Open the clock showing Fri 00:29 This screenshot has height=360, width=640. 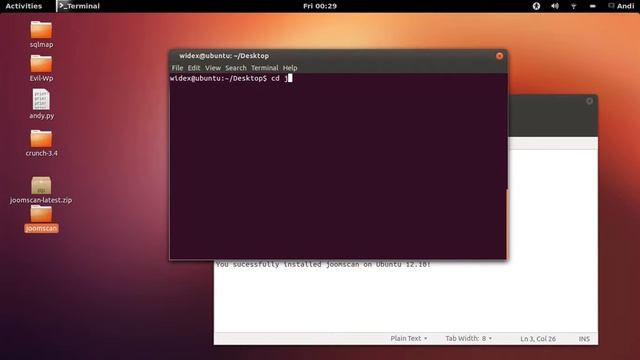[320, 6]
